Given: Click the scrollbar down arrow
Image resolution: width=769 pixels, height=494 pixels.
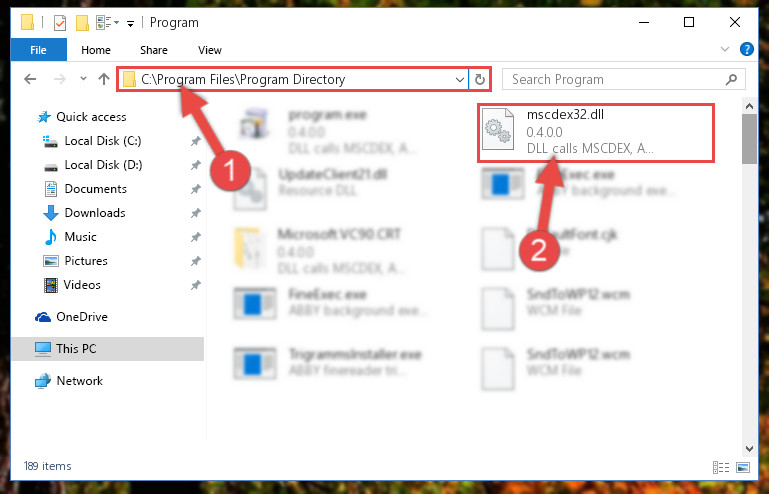Looking at the screenshot, I should pyautogui.click(x=749, y=448).
